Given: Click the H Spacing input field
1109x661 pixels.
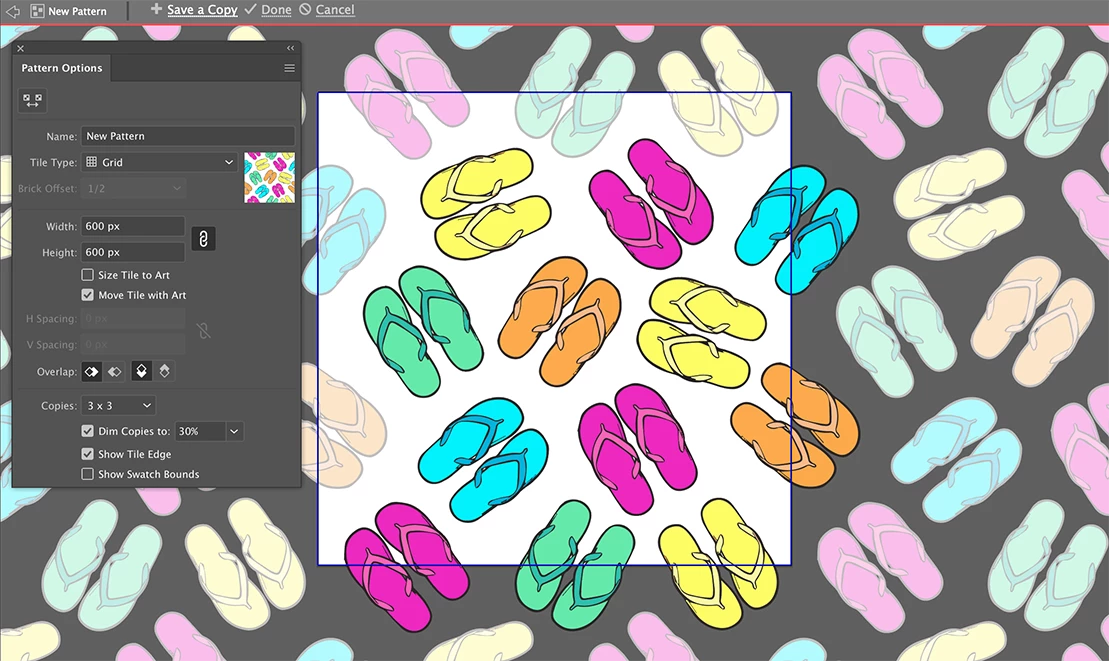Looking at the screenshot, I should [133, 318].
